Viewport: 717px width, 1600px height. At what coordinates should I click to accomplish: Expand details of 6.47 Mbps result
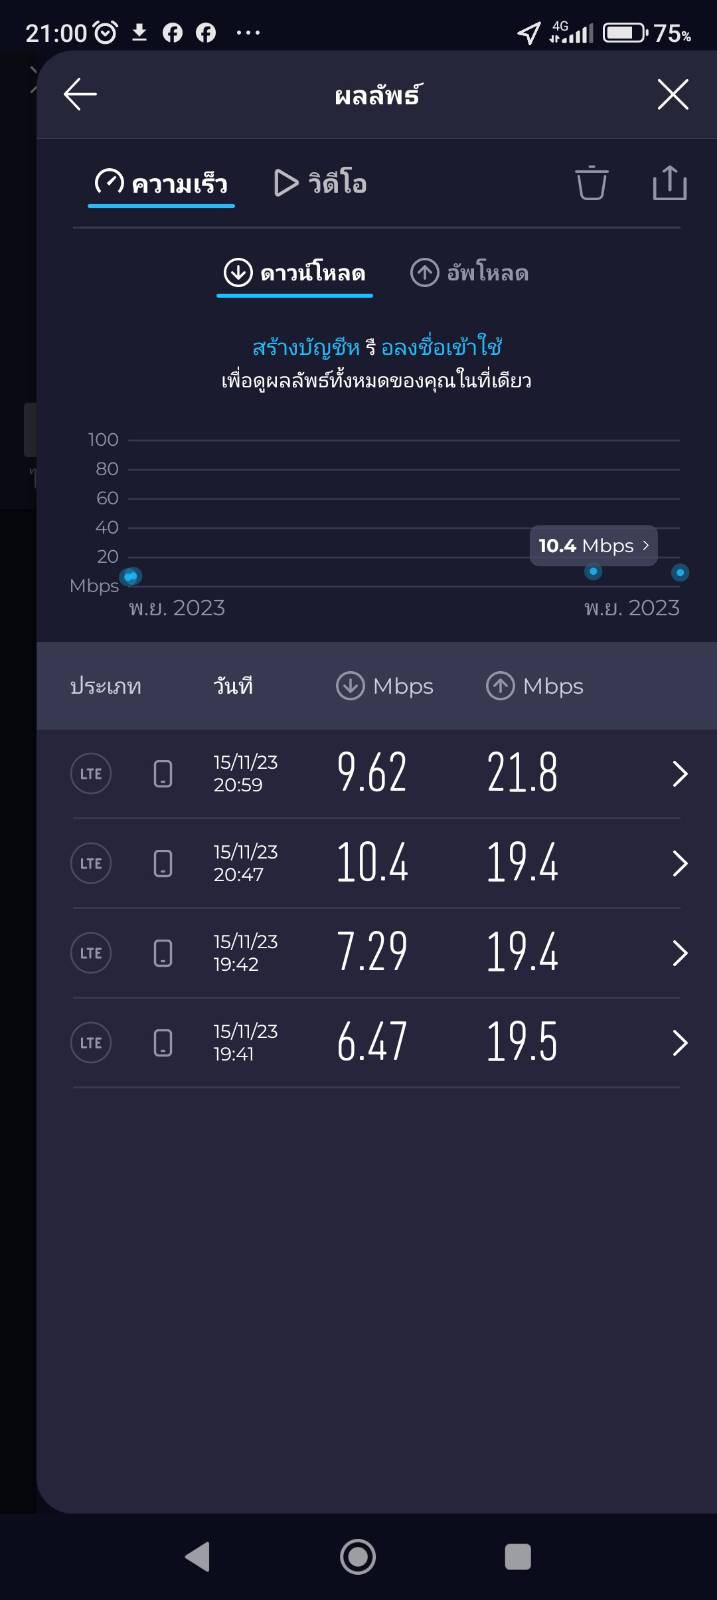(680, 1043)
